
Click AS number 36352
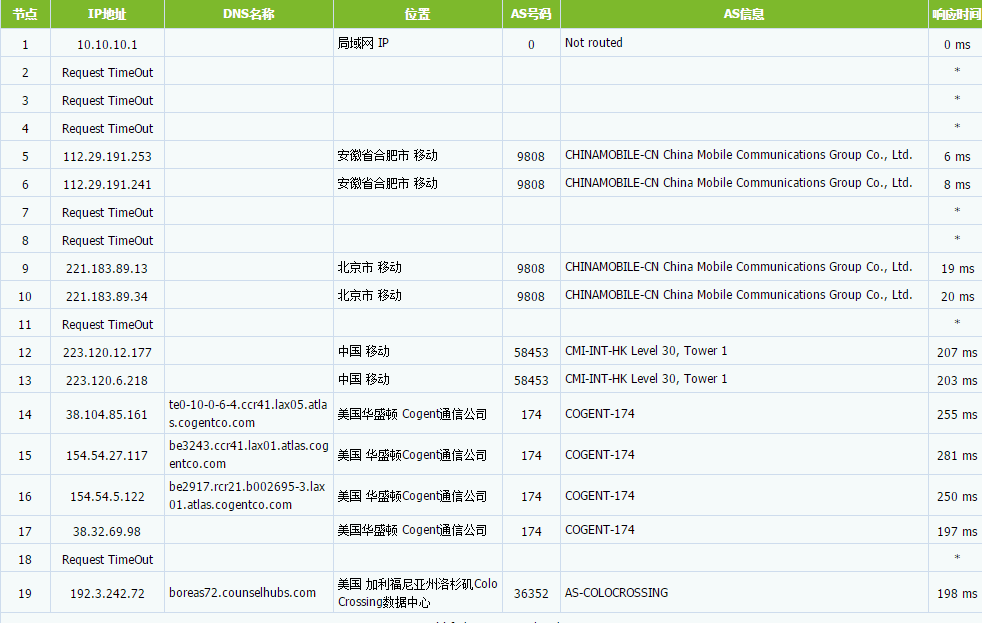click(531, 594)
